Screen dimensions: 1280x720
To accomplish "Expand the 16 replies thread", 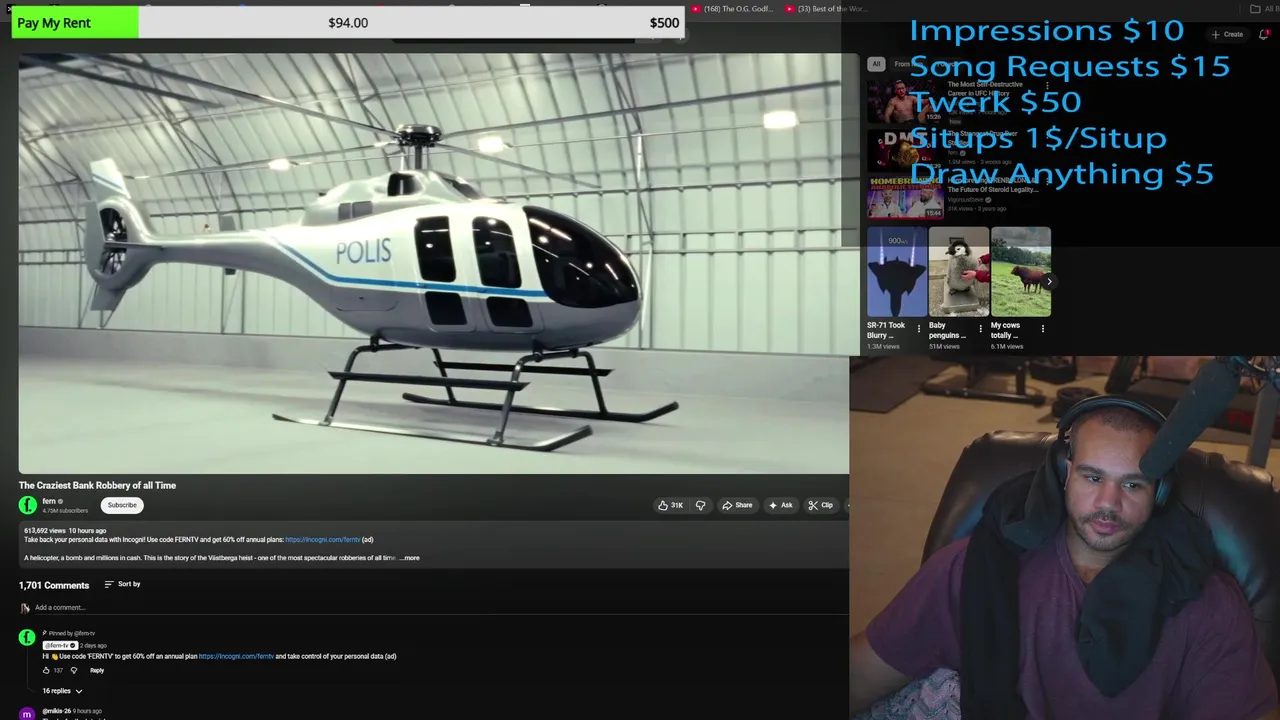I will [62, 691].
